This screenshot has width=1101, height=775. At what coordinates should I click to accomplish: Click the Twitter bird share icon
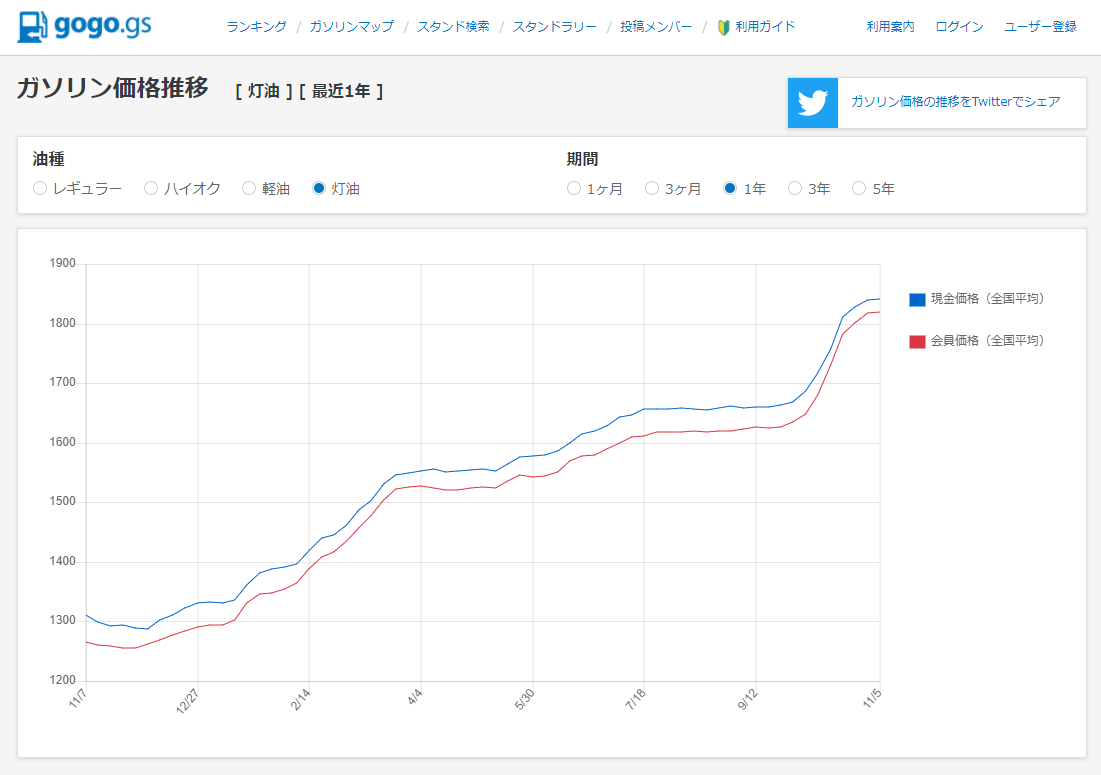point(812,102)
